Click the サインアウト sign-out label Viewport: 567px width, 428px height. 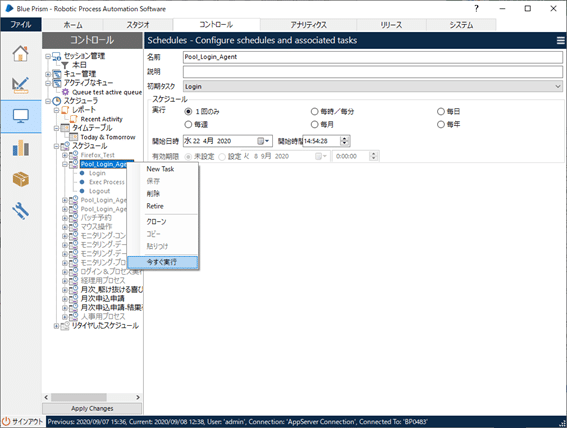click(x=28, y=421)
